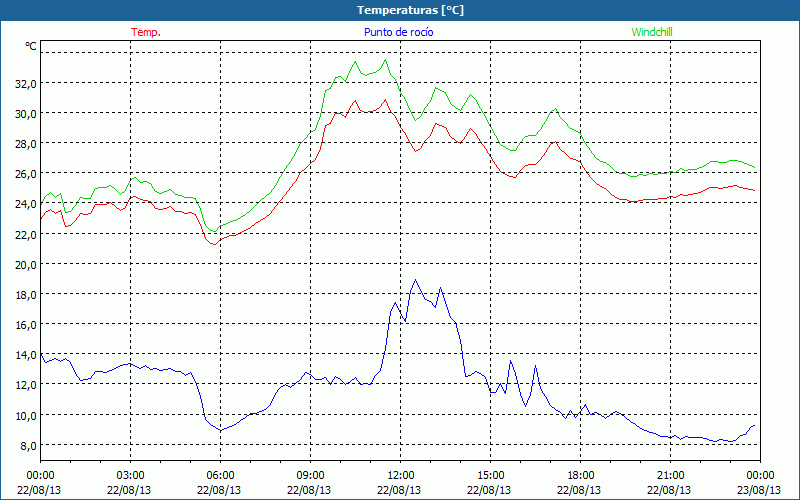The width and height of the screenshot is (800, 500).
Task: Select the blue Punto de rocío legend label
Action: (398, 32)
